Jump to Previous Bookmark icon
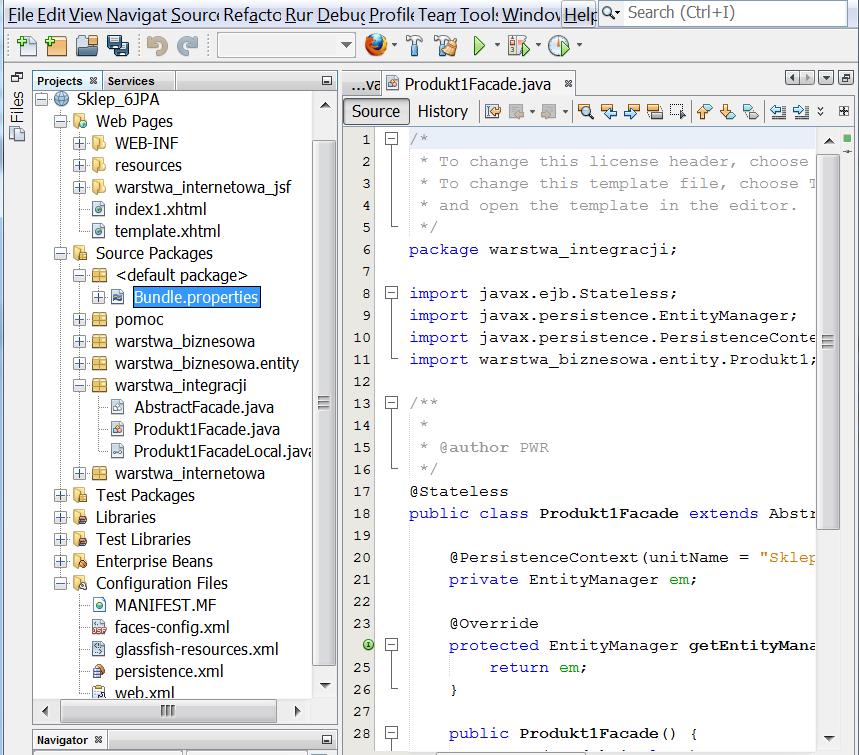This screenshot has width=859, height=755. pos(705,112)
